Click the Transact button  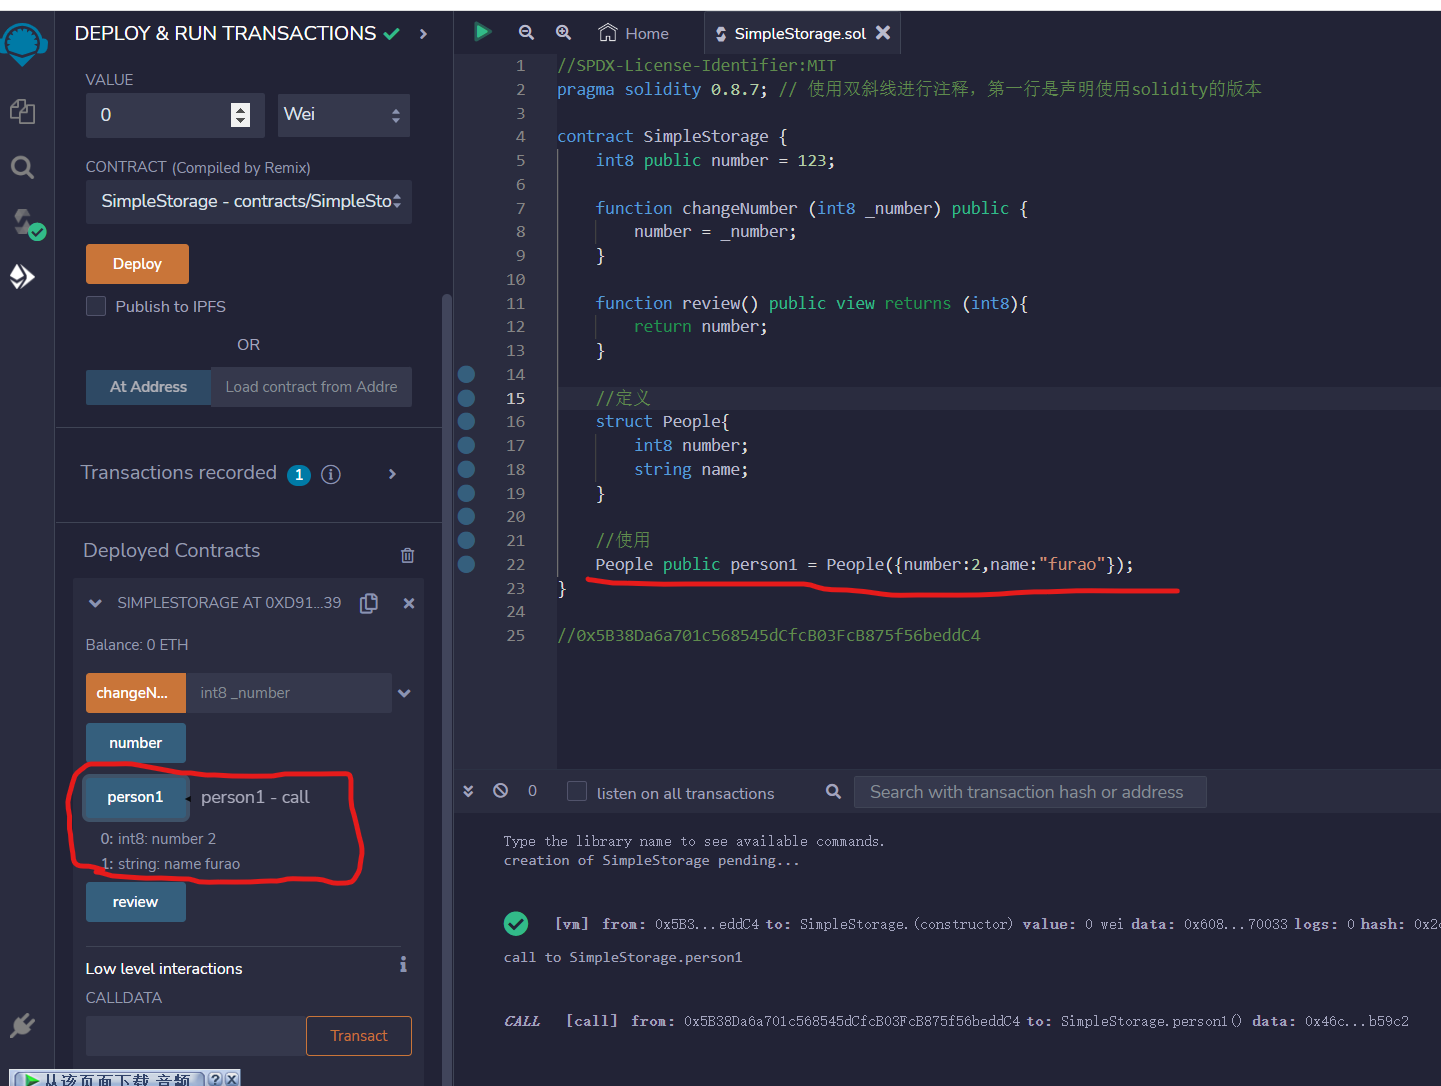(x=359, y=1036)
